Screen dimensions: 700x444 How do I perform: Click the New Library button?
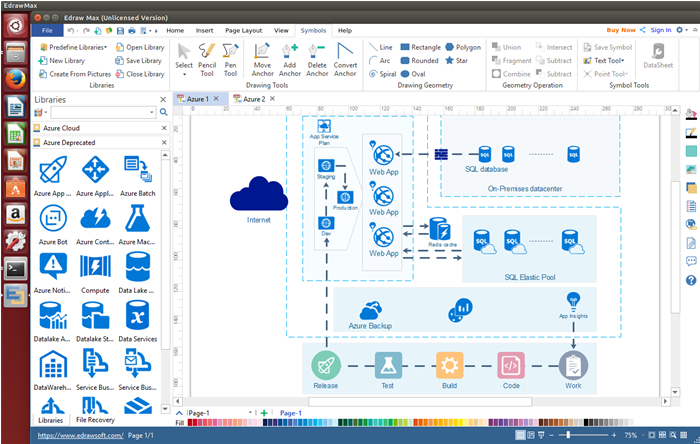pyautogui.click(x=67, y=60)
